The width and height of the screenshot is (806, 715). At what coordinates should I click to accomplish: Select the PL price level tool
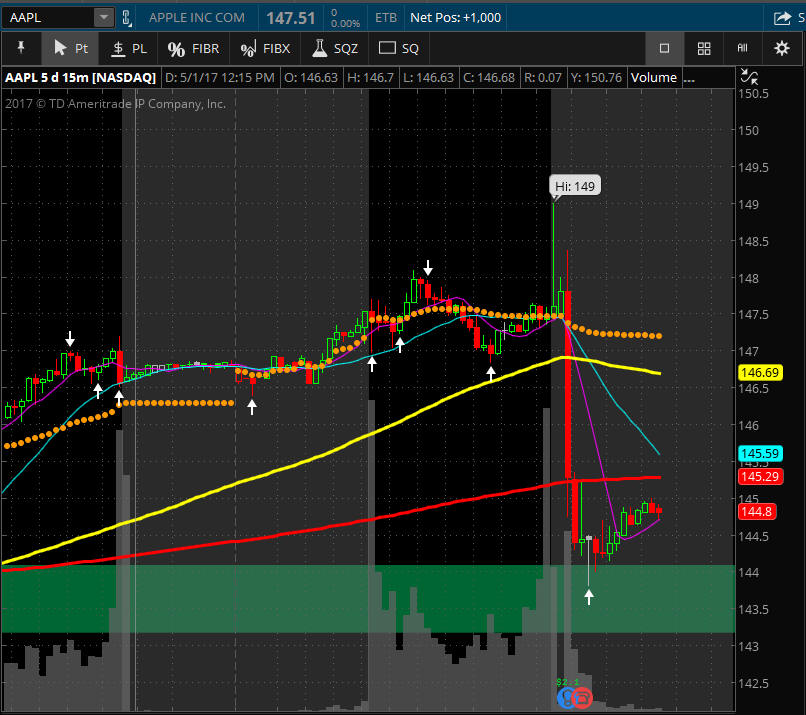(x=129, y=48)
